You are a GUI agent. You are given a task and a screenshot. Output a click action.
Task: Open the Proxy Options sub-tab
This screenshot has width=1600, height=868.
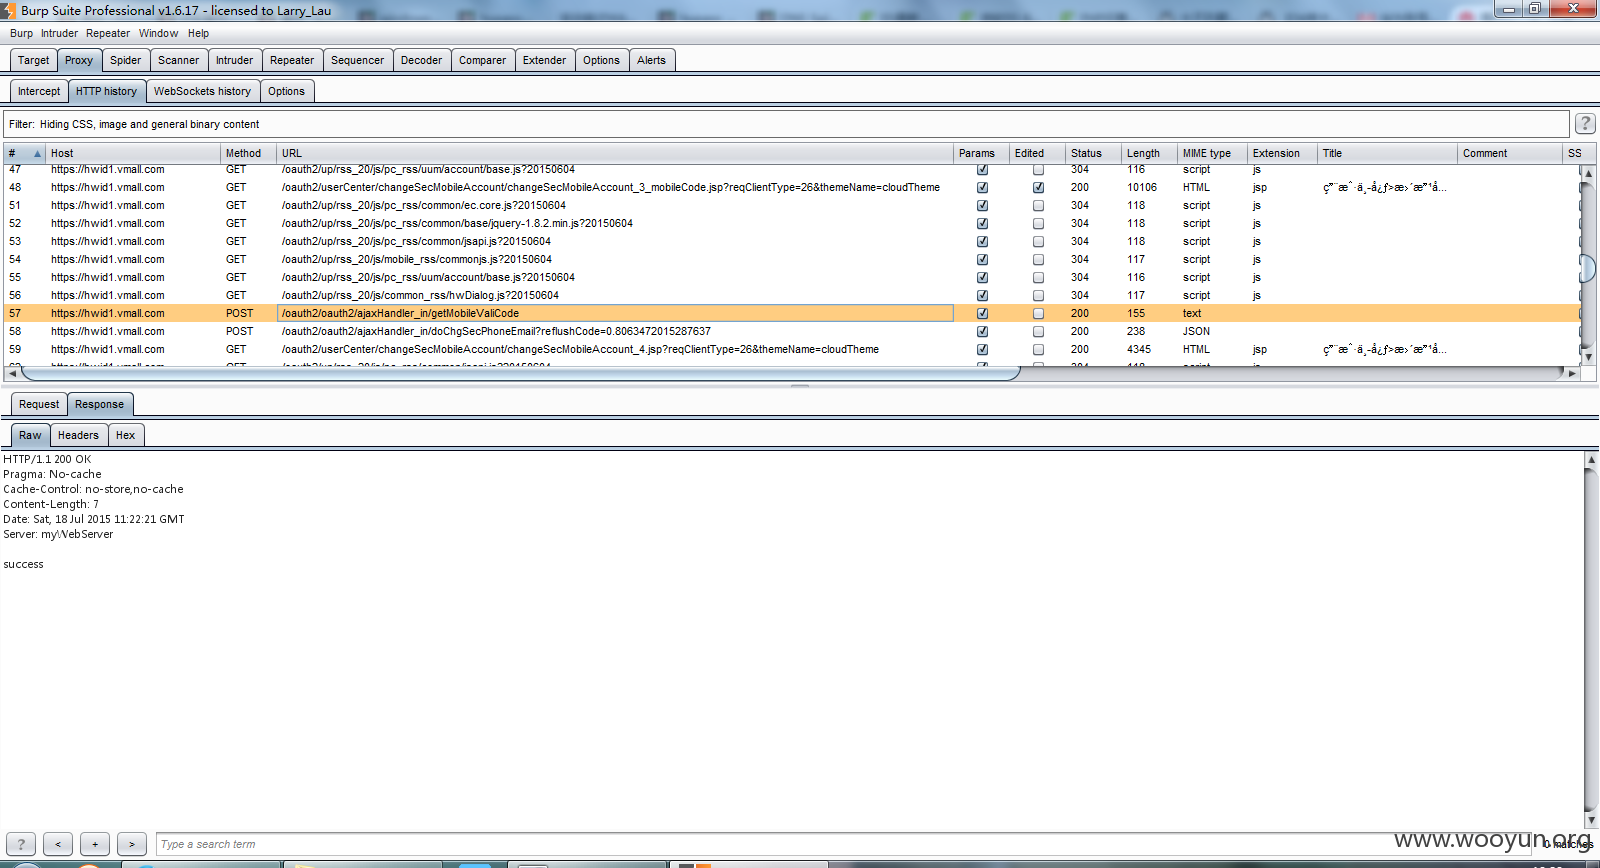[286, 91]
